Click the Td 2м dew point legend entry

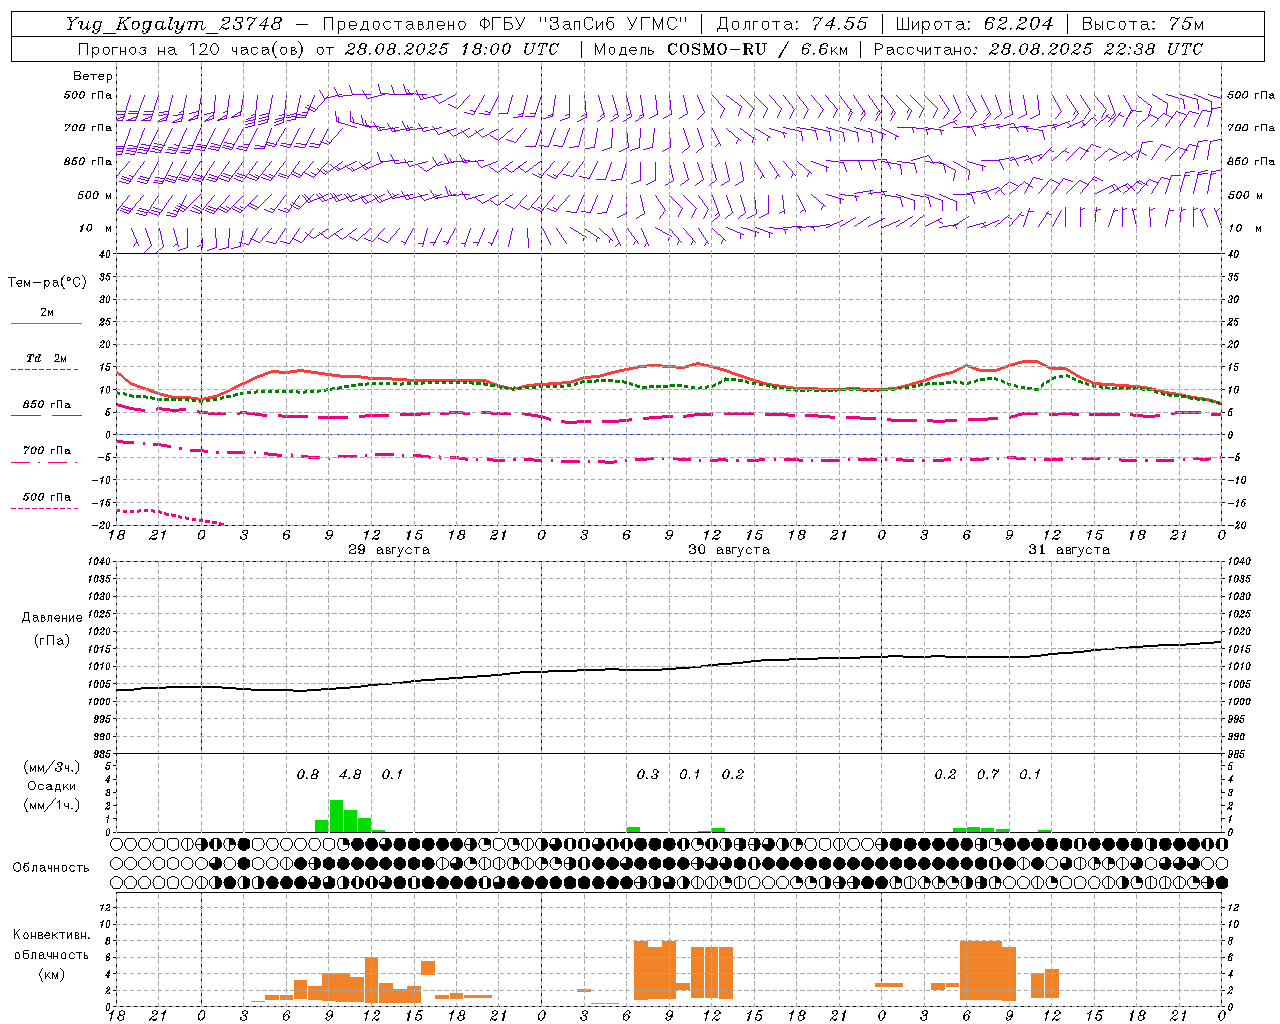[47, 358]
